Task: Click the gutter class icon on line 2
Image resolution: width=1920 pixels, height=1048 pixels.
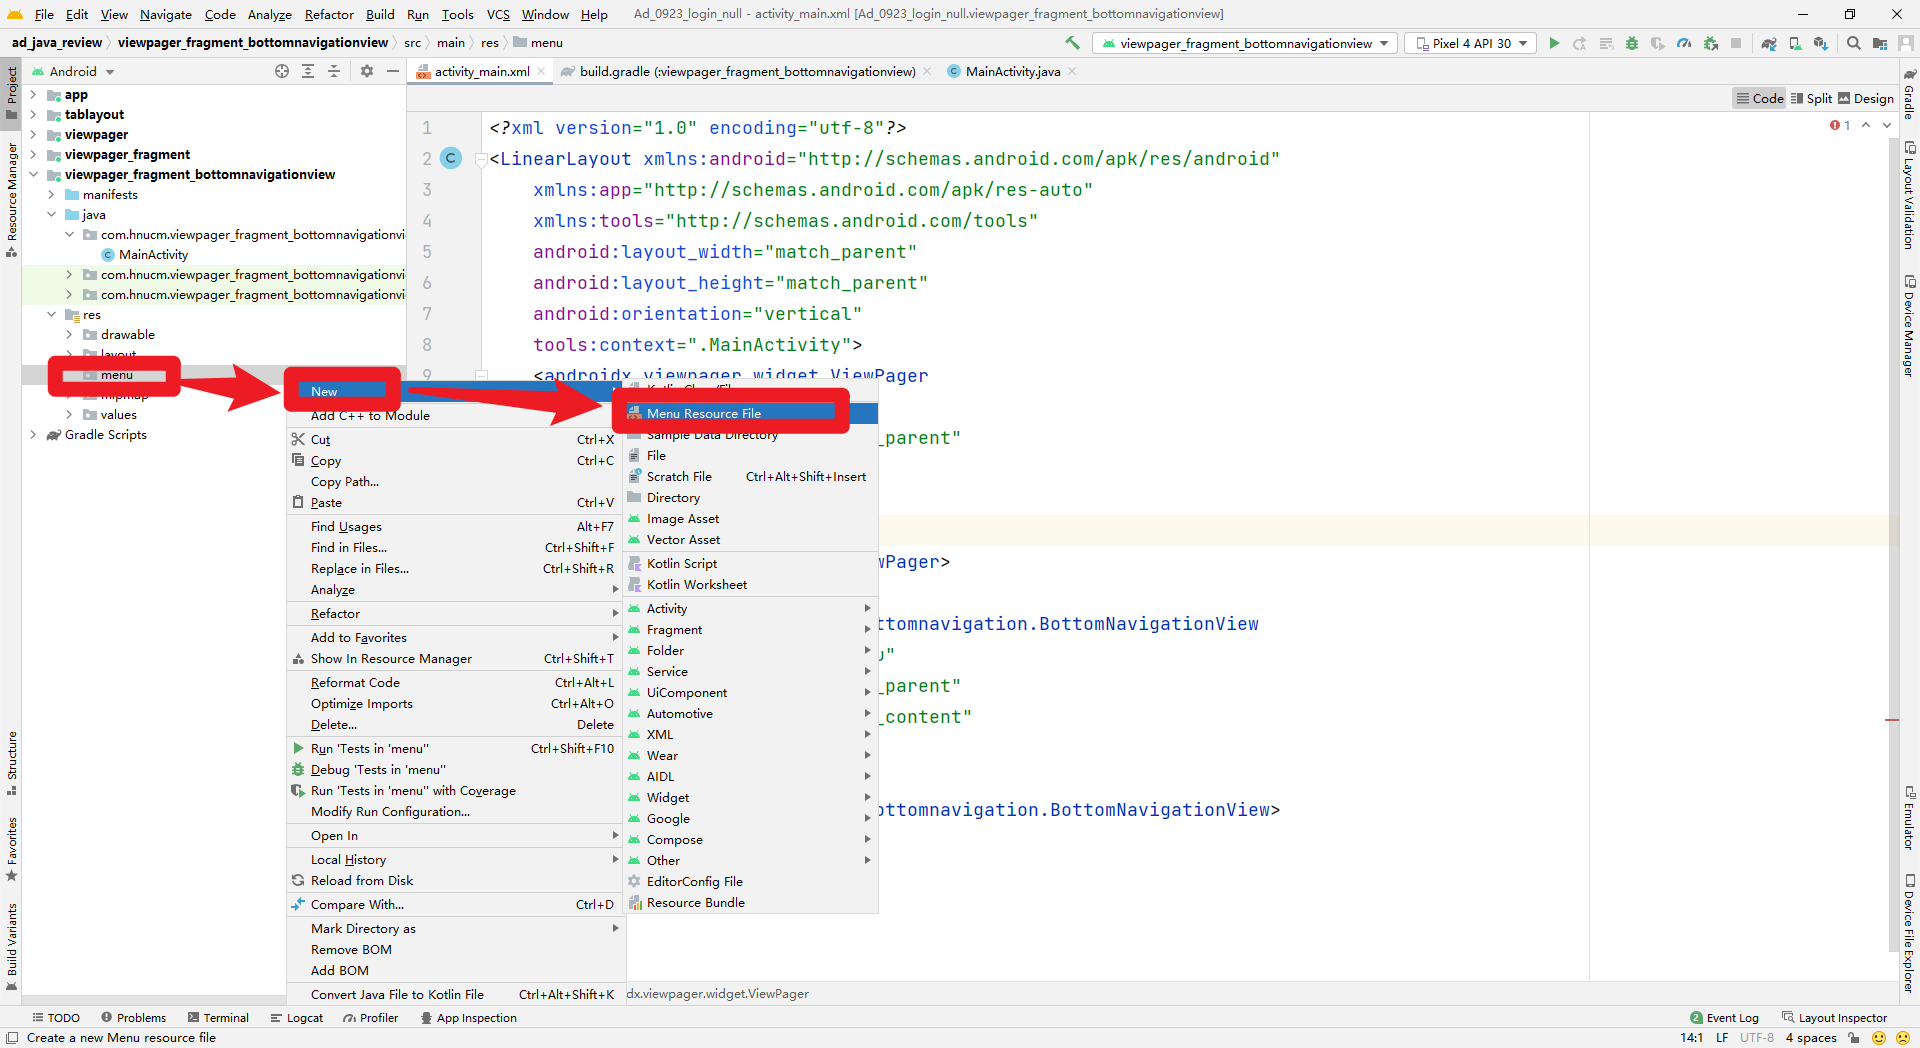Action: tap(451, 158)
